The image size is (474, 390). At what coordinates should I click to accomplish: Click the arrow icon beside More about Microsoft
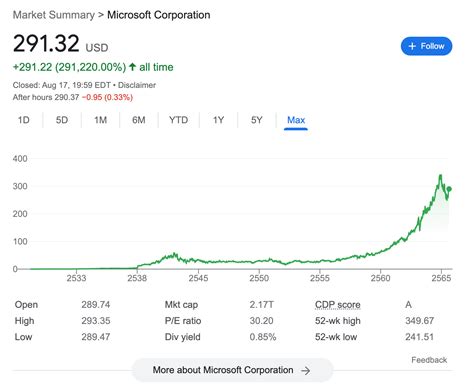click(x=305, y=371)
